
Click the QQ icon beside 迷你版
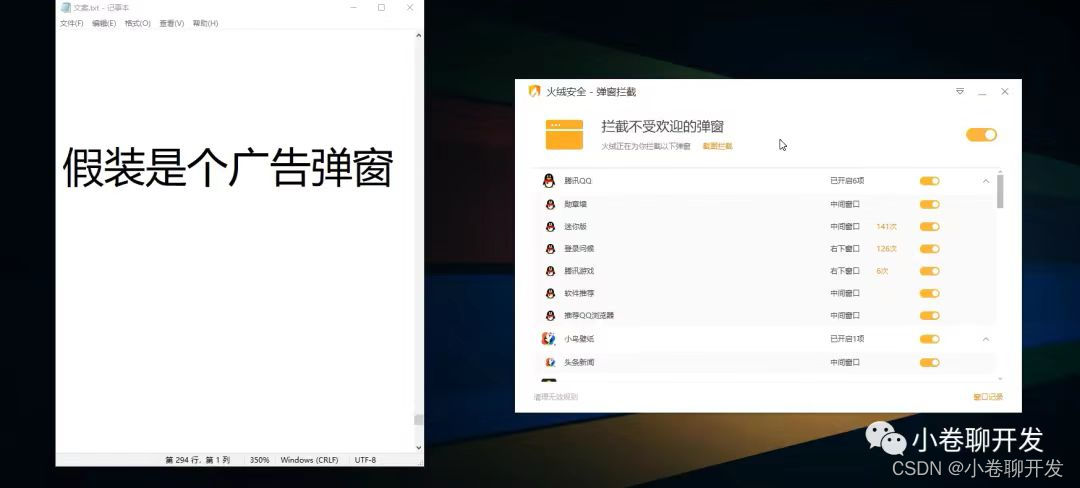click(x=550, y=226)
